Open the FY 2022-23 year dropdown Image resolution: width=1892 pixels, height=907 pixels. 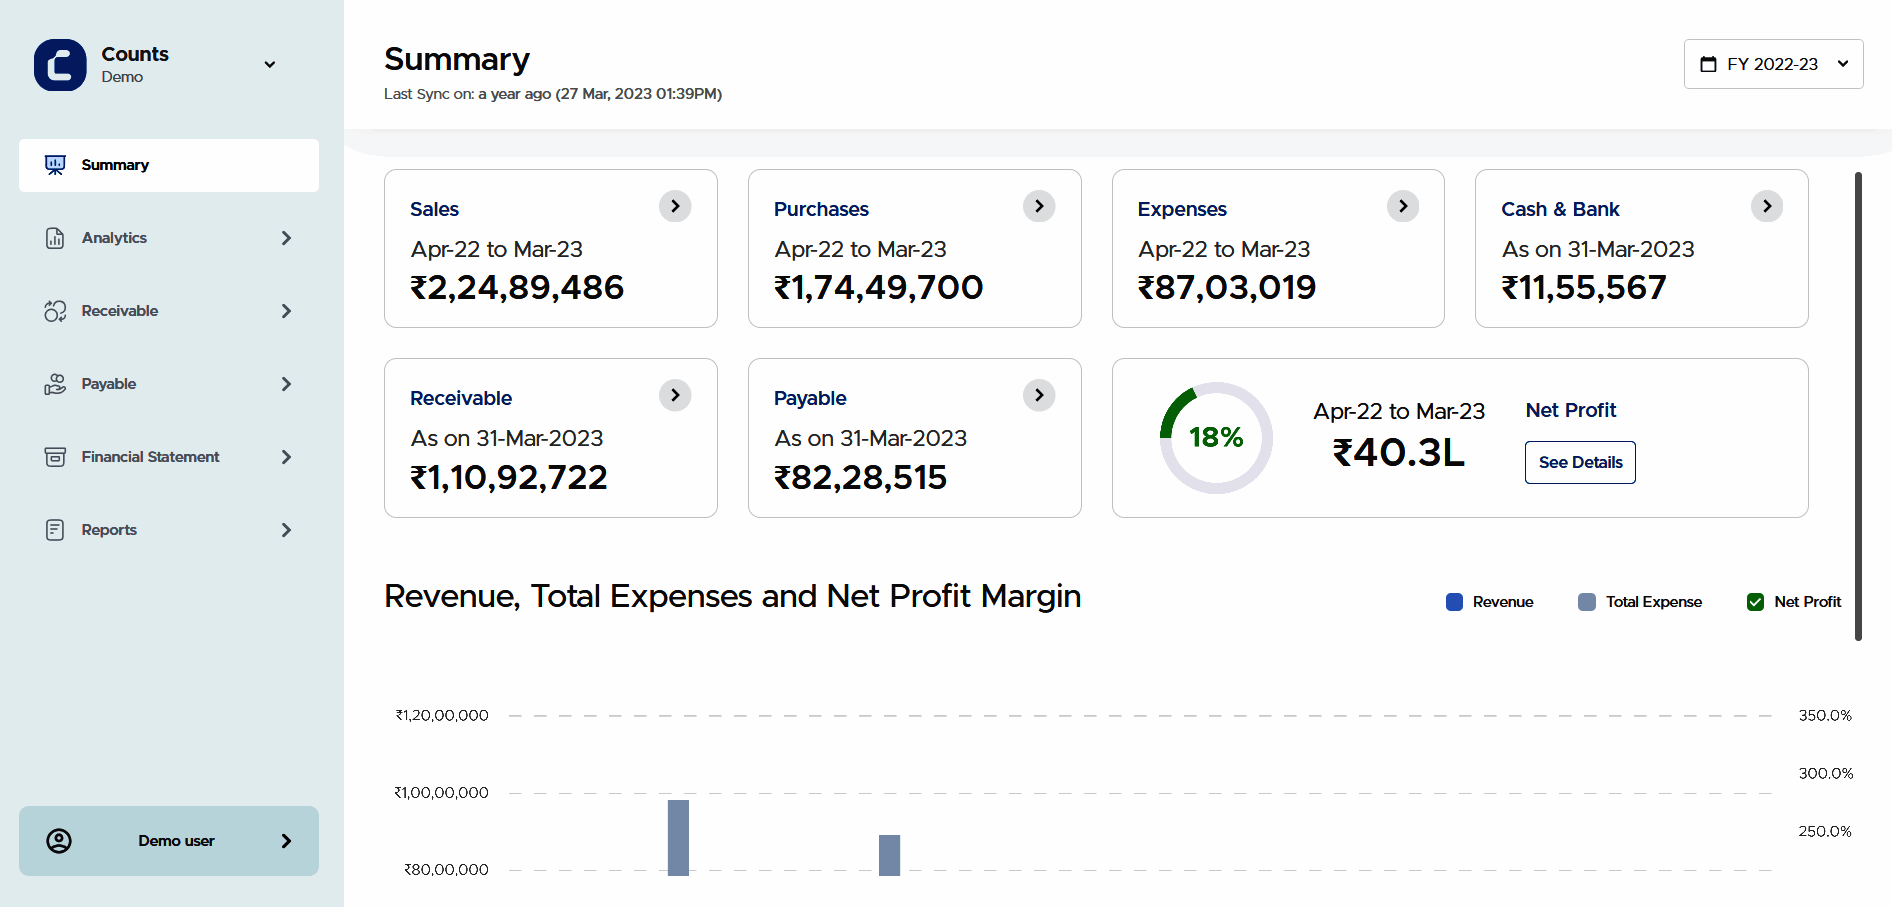click(1773, 64)
